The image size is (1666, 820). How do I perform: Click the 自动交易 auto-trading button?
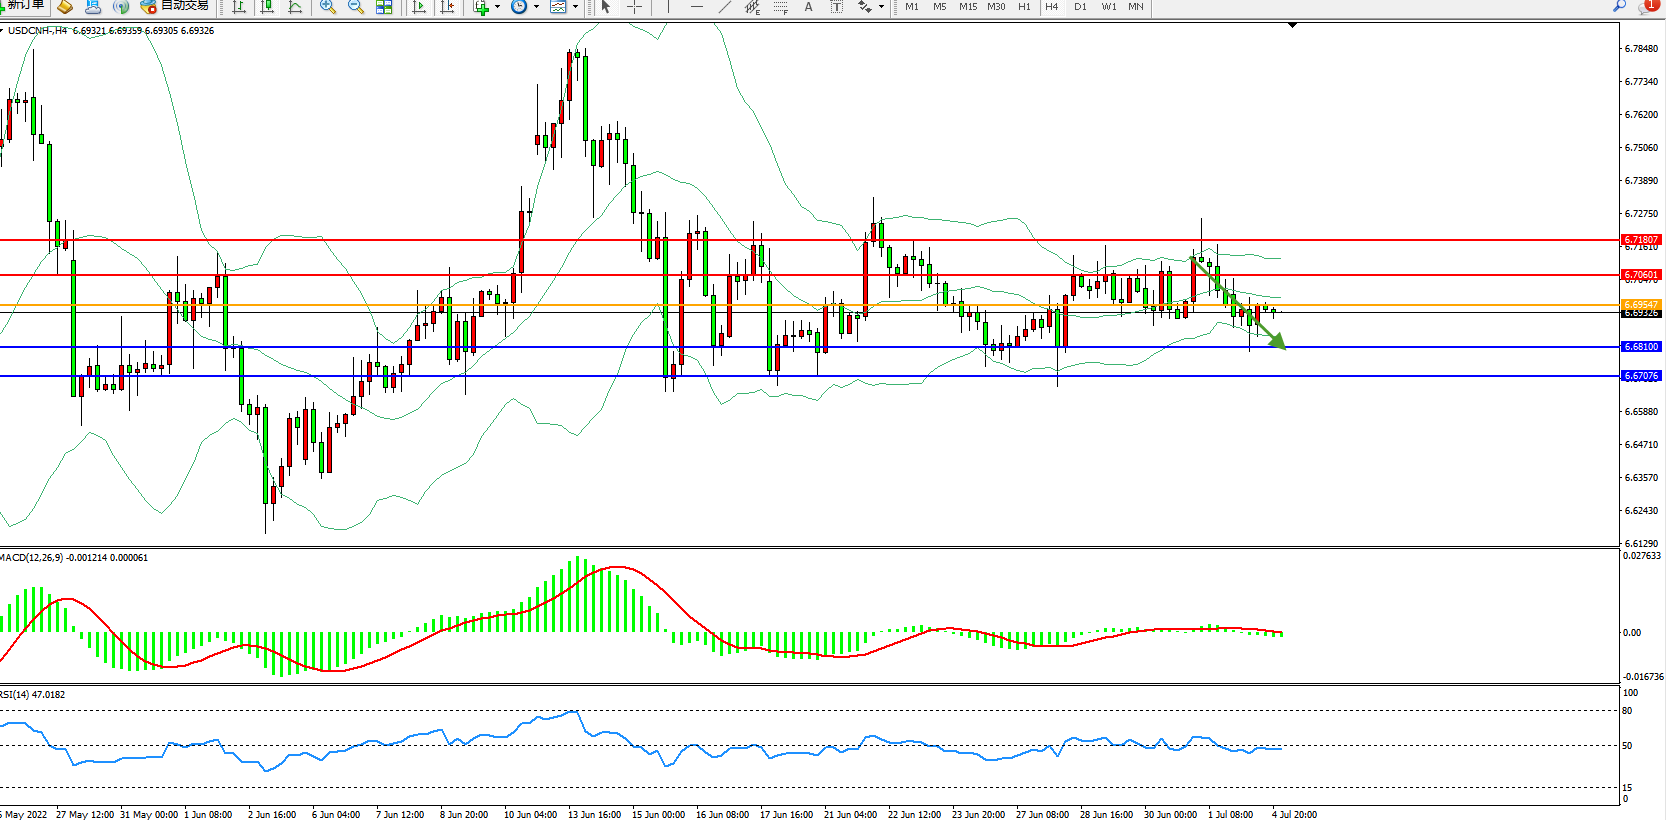(176, 6)
